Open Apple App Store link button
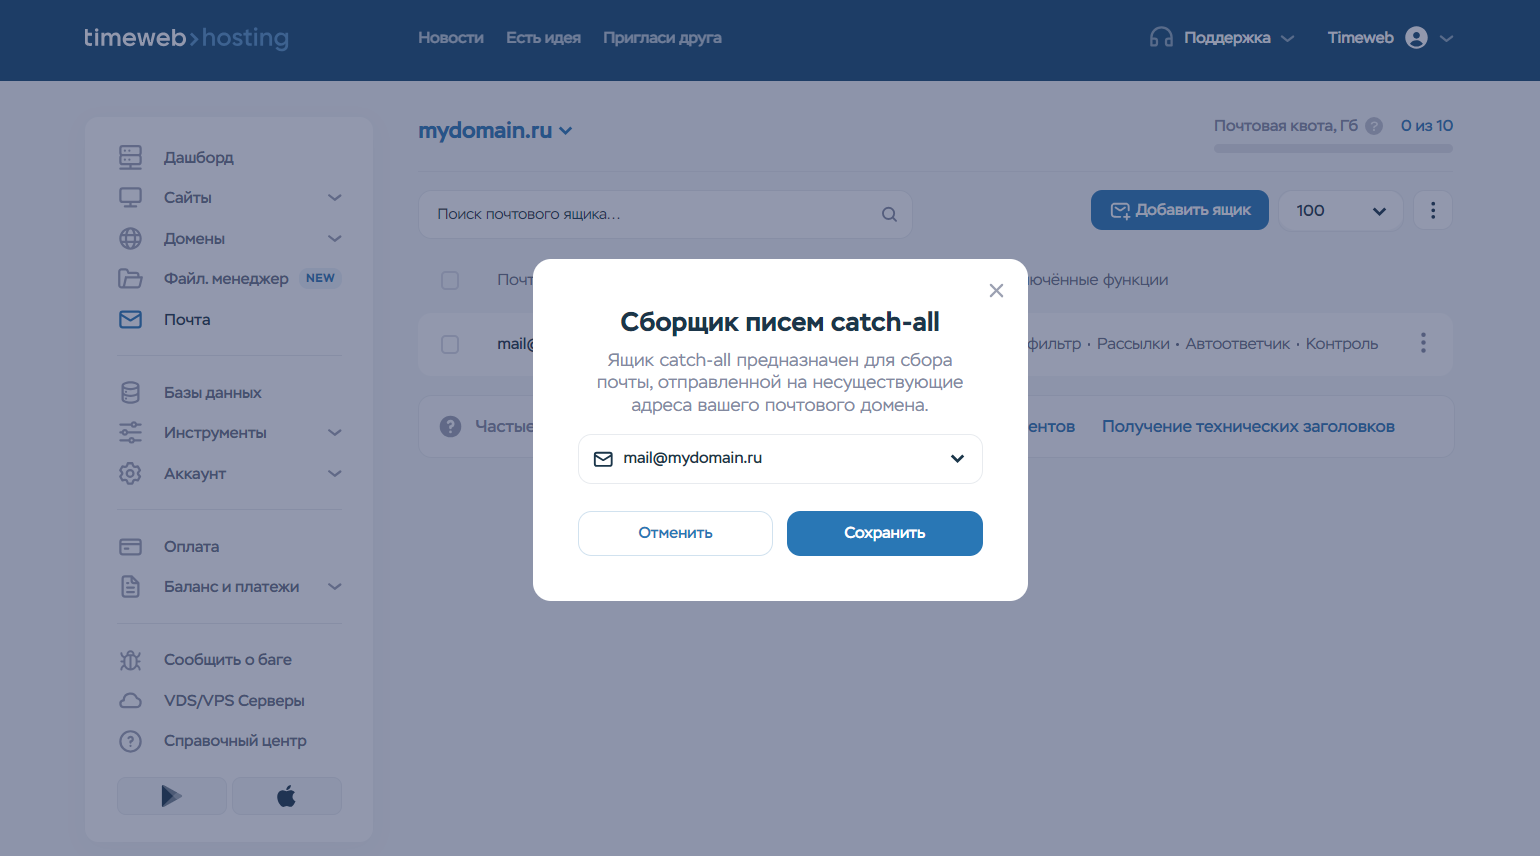 click(x=287, y=796)
